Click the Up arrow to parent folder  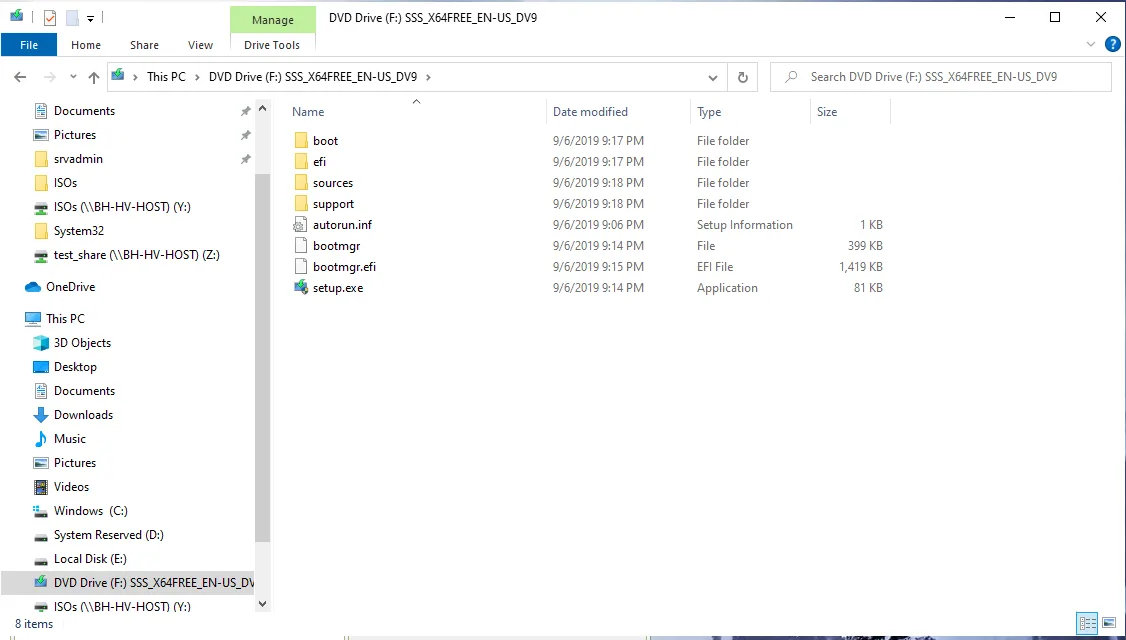pos(94,77)
